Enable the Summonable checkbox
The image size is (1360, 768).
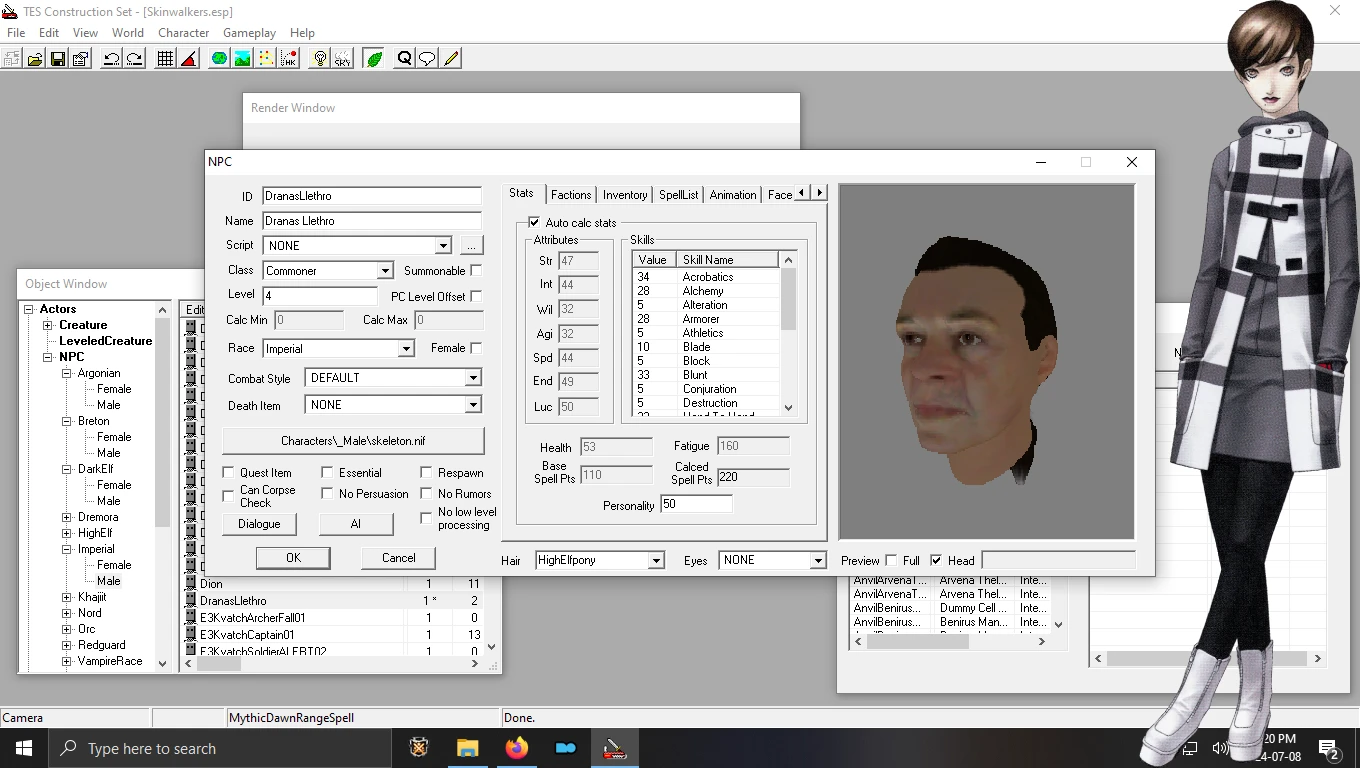click(x=476, y=270)
